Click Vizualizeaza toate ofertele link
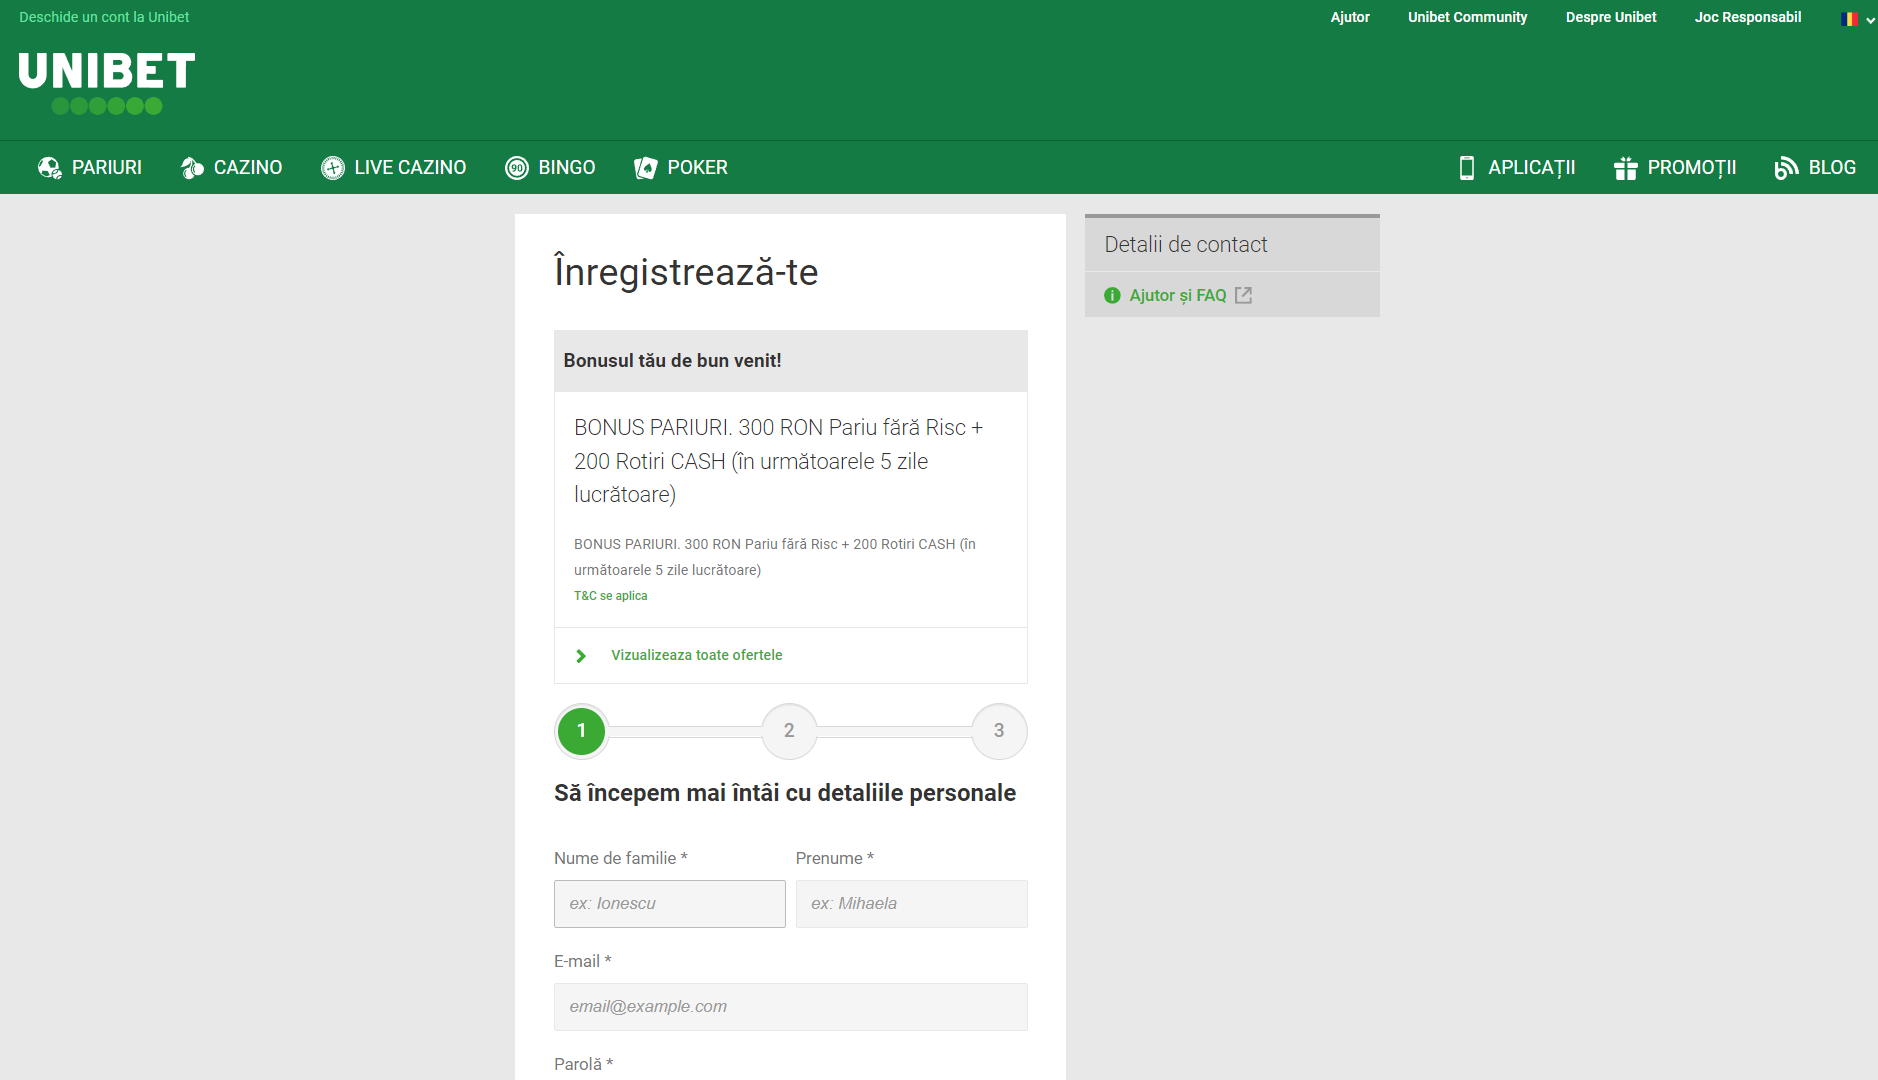1878x1080 pixels. coord(697,655)
